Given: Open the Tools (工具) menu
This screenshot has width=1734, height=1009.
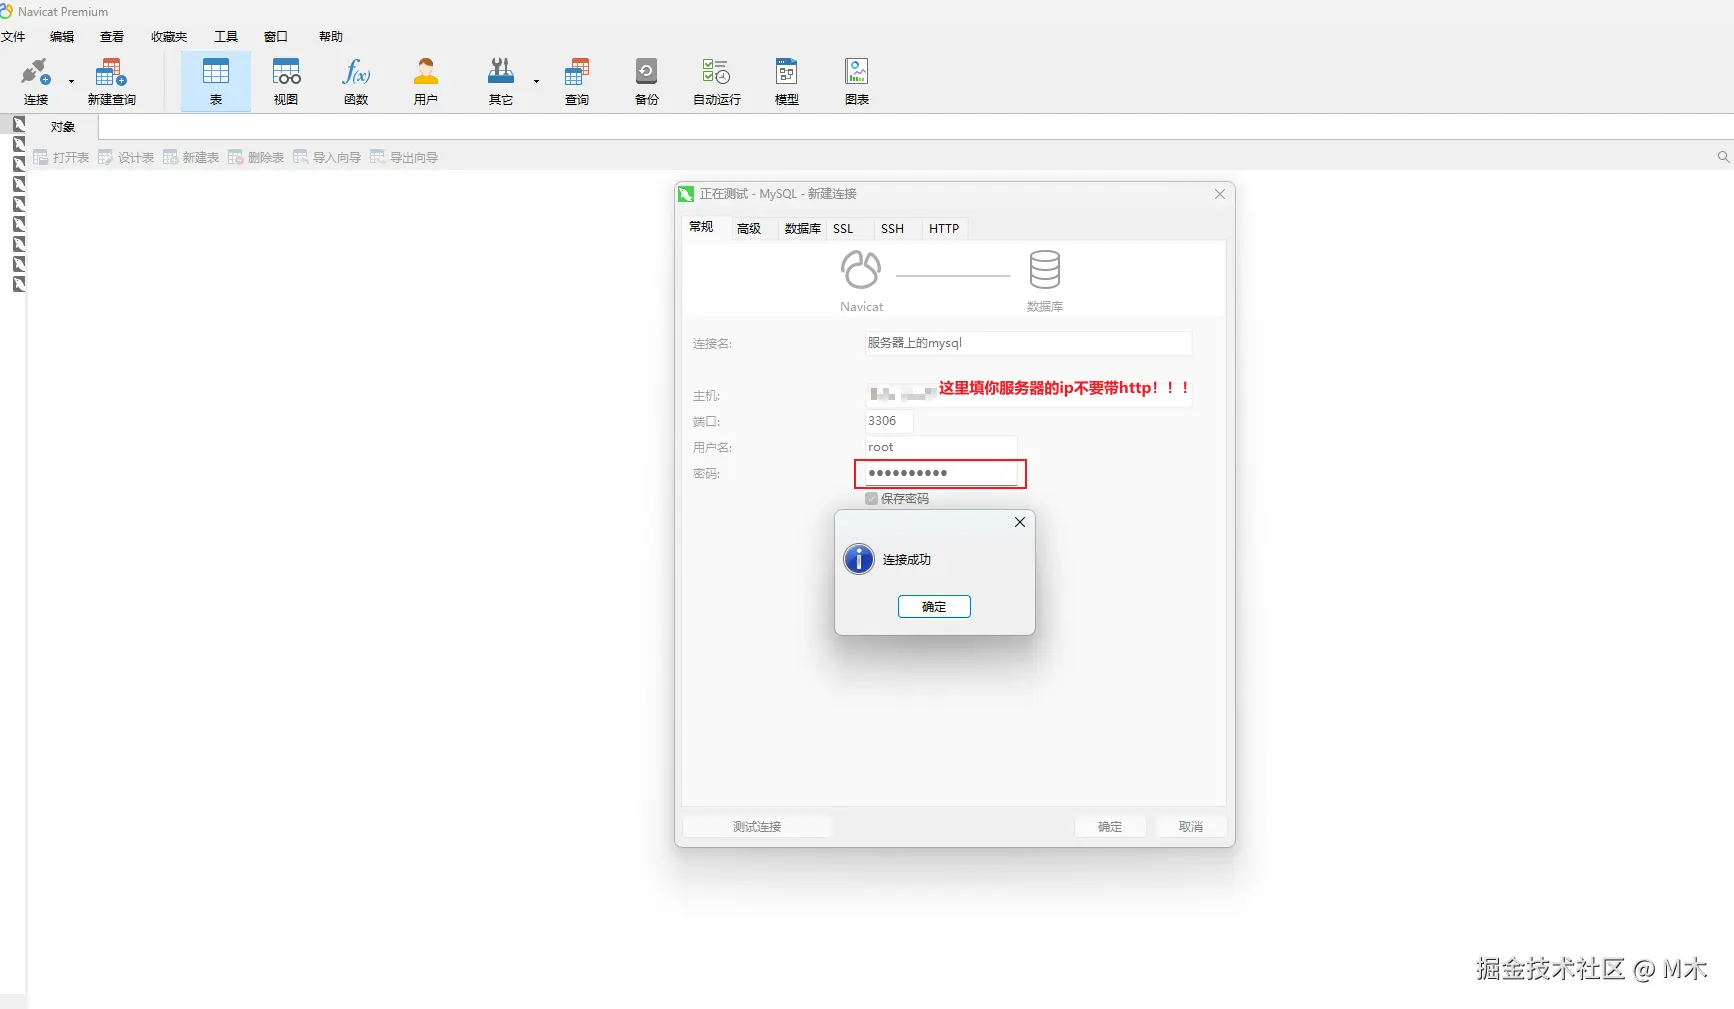Looking at the screenshot, I should 226,37.
